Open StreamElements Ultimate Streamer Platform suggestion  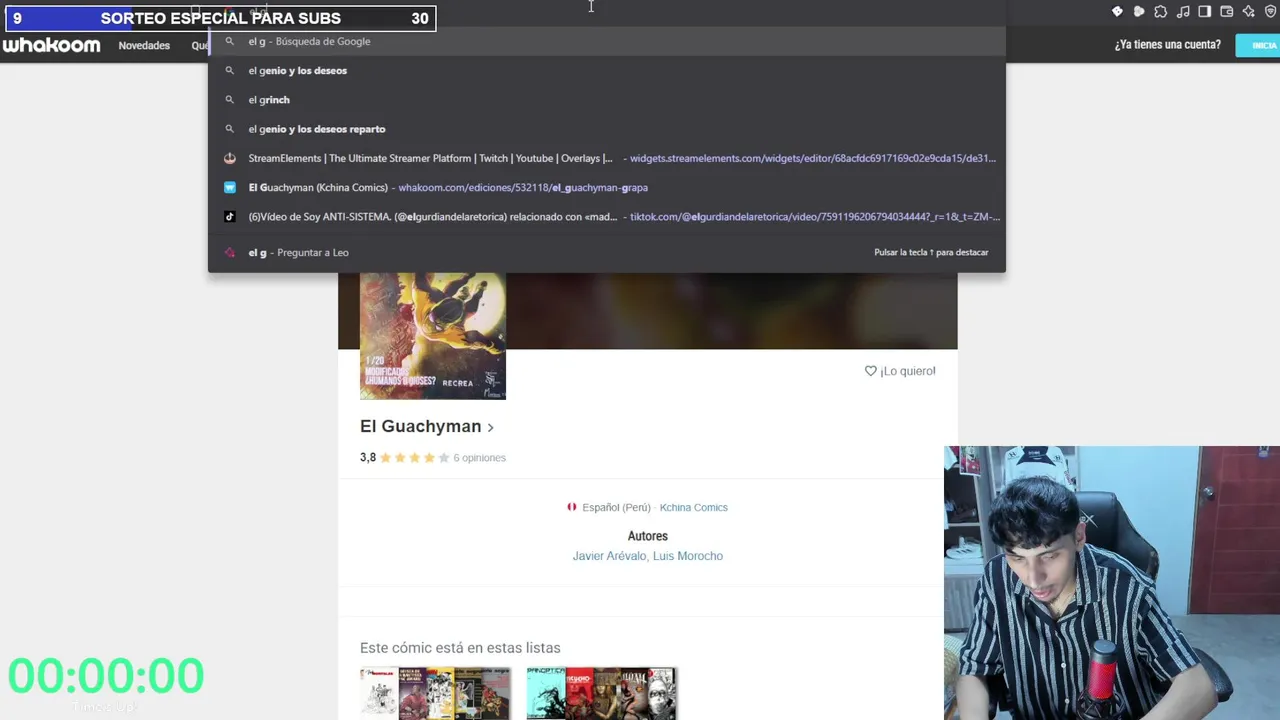(606, 158)
